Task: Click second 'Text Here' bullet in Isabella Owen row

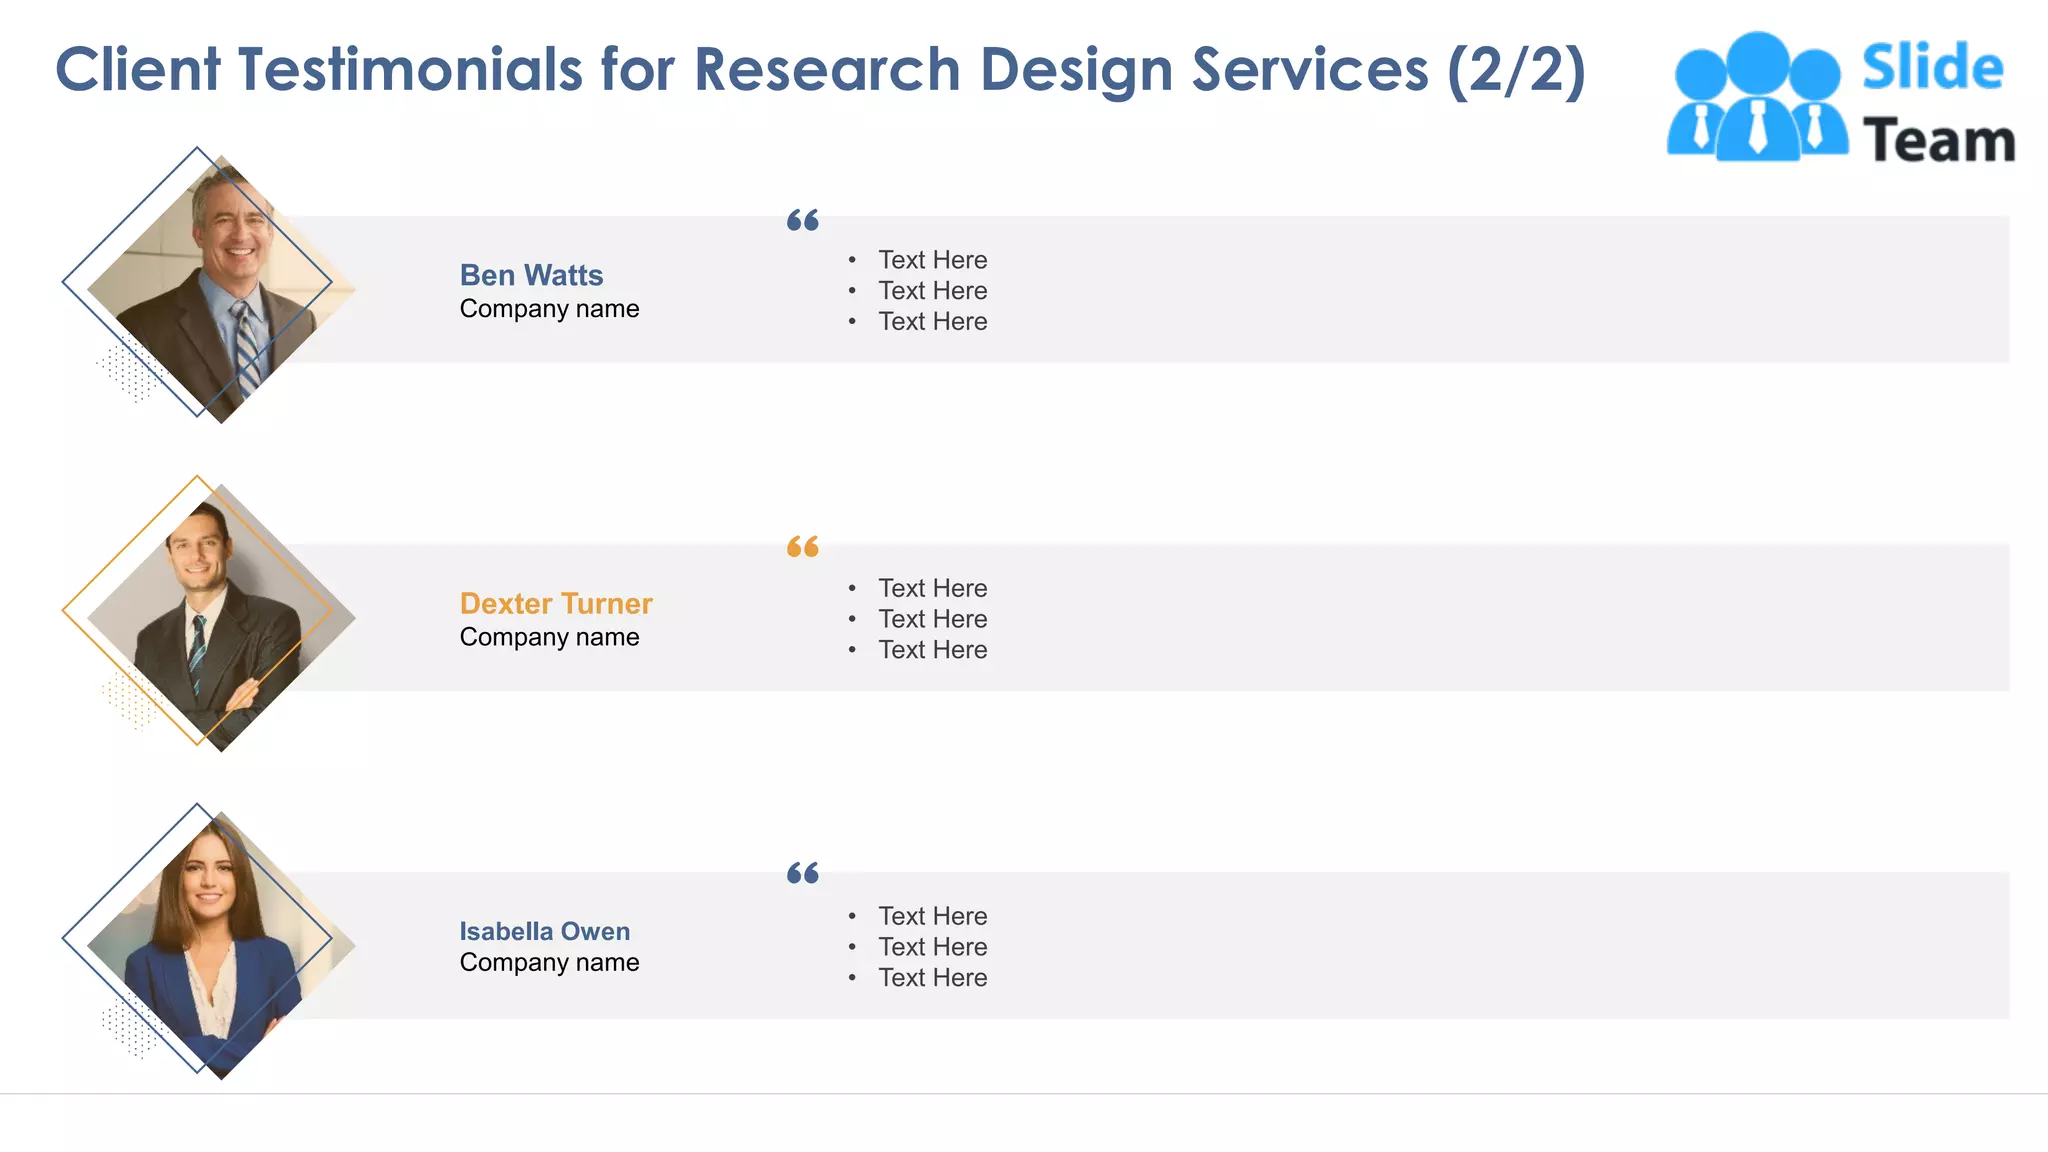Action: (x=933, y=947)
